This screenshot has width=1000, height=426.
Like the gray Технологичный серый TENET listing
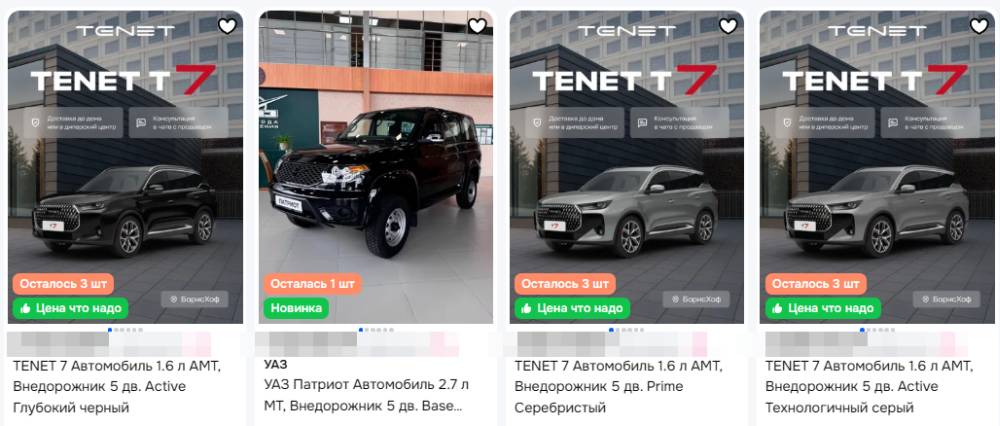pos(980,26)
